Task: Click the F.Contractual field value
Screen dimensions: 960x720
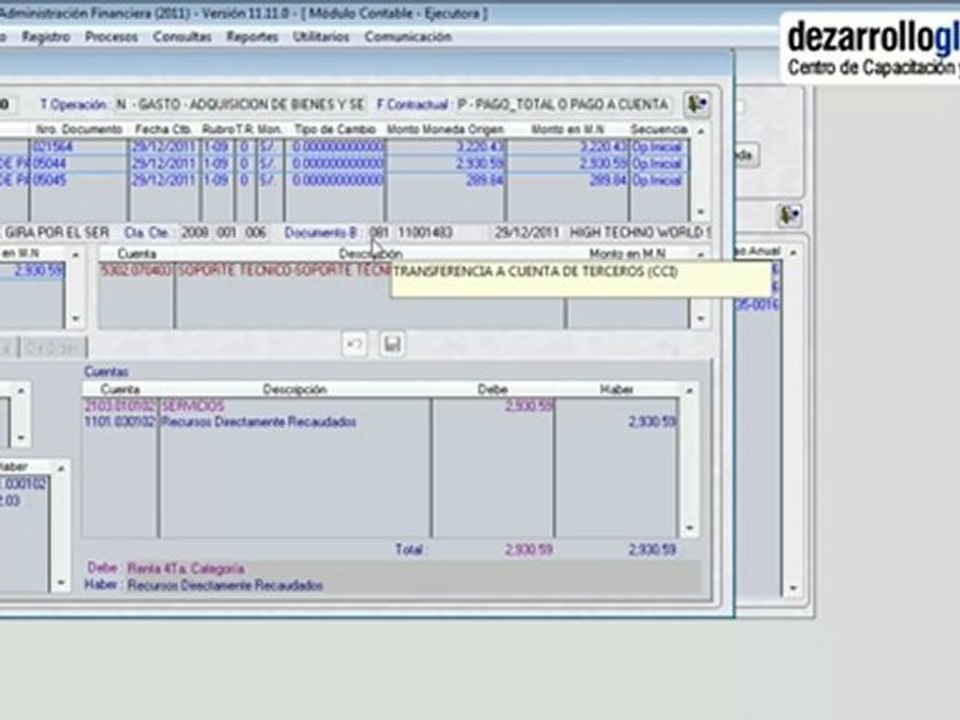Action: (x=563, y=105)
